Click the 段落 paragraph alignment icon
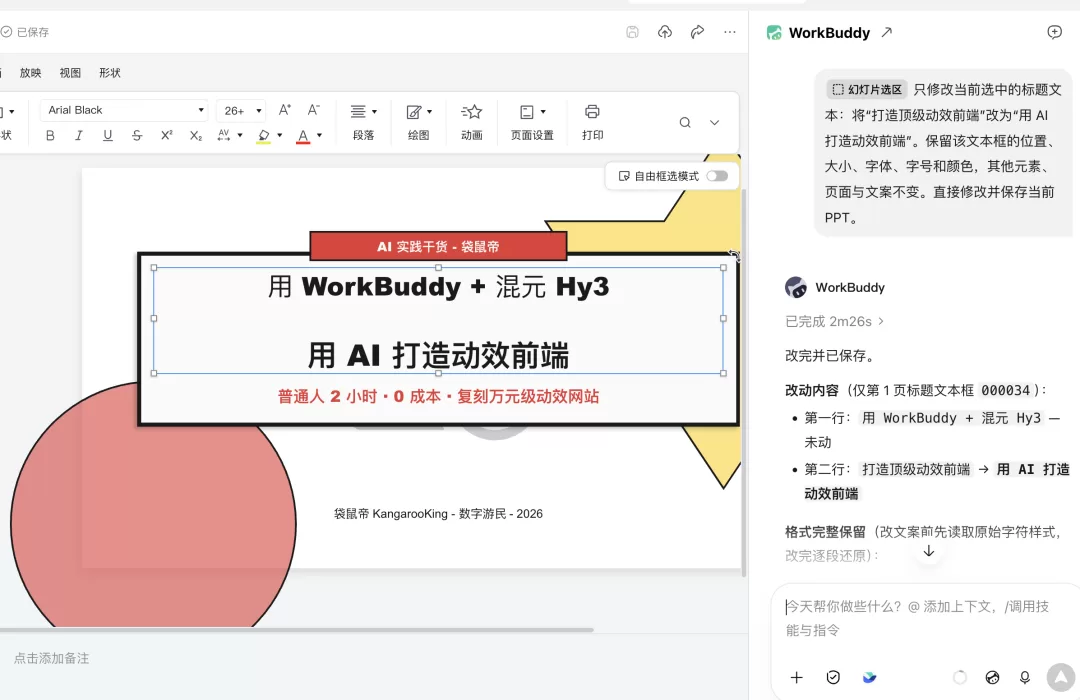 358,112
